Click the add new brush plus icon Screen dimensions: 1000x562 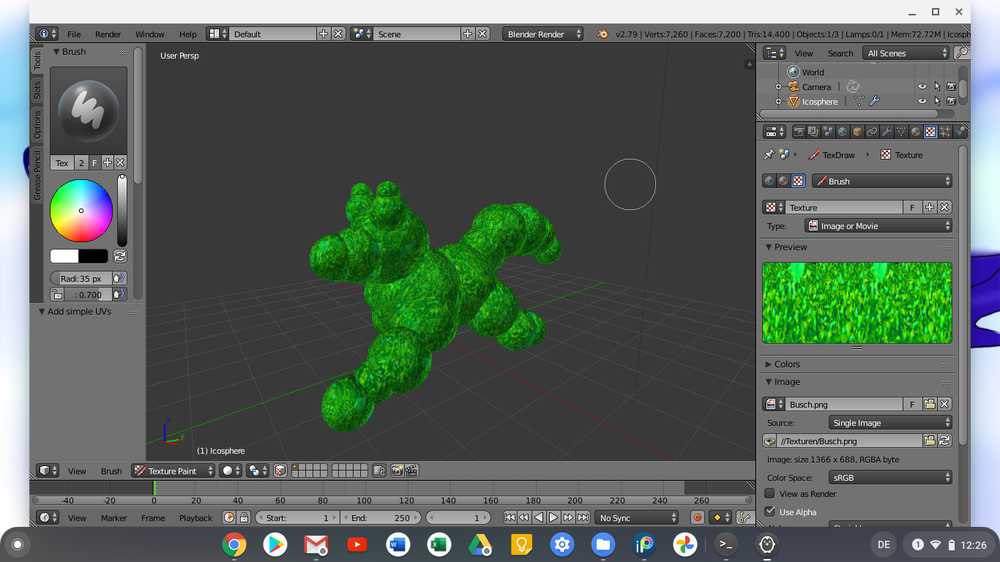point(107,163)
